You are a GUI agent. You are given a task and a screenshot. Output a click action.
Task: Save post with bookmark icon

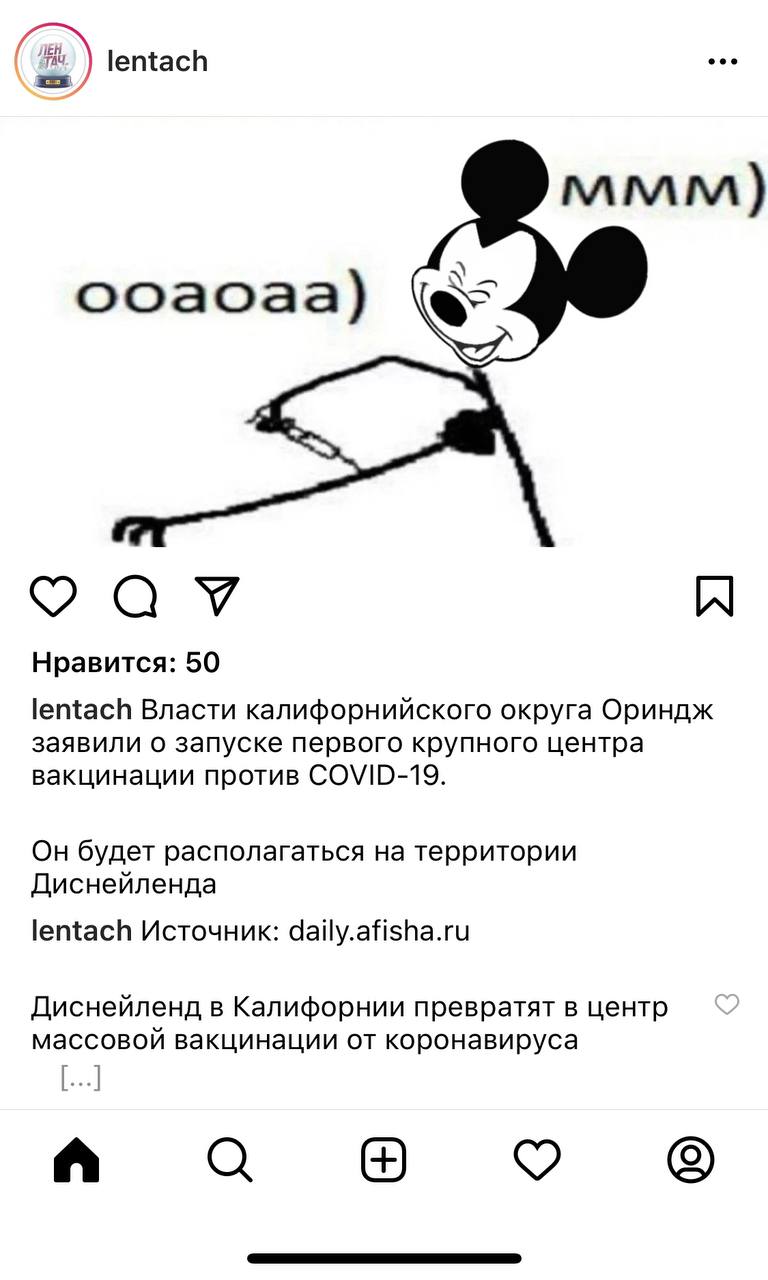714,596
